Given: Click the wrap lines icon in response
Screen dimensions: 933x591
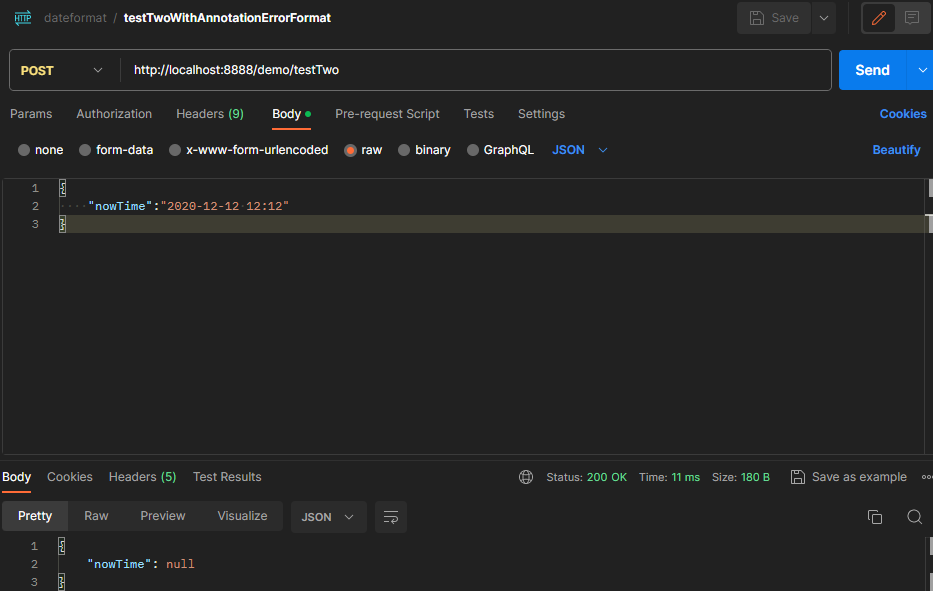Looking at the screenshot, I should pos(391,517).
